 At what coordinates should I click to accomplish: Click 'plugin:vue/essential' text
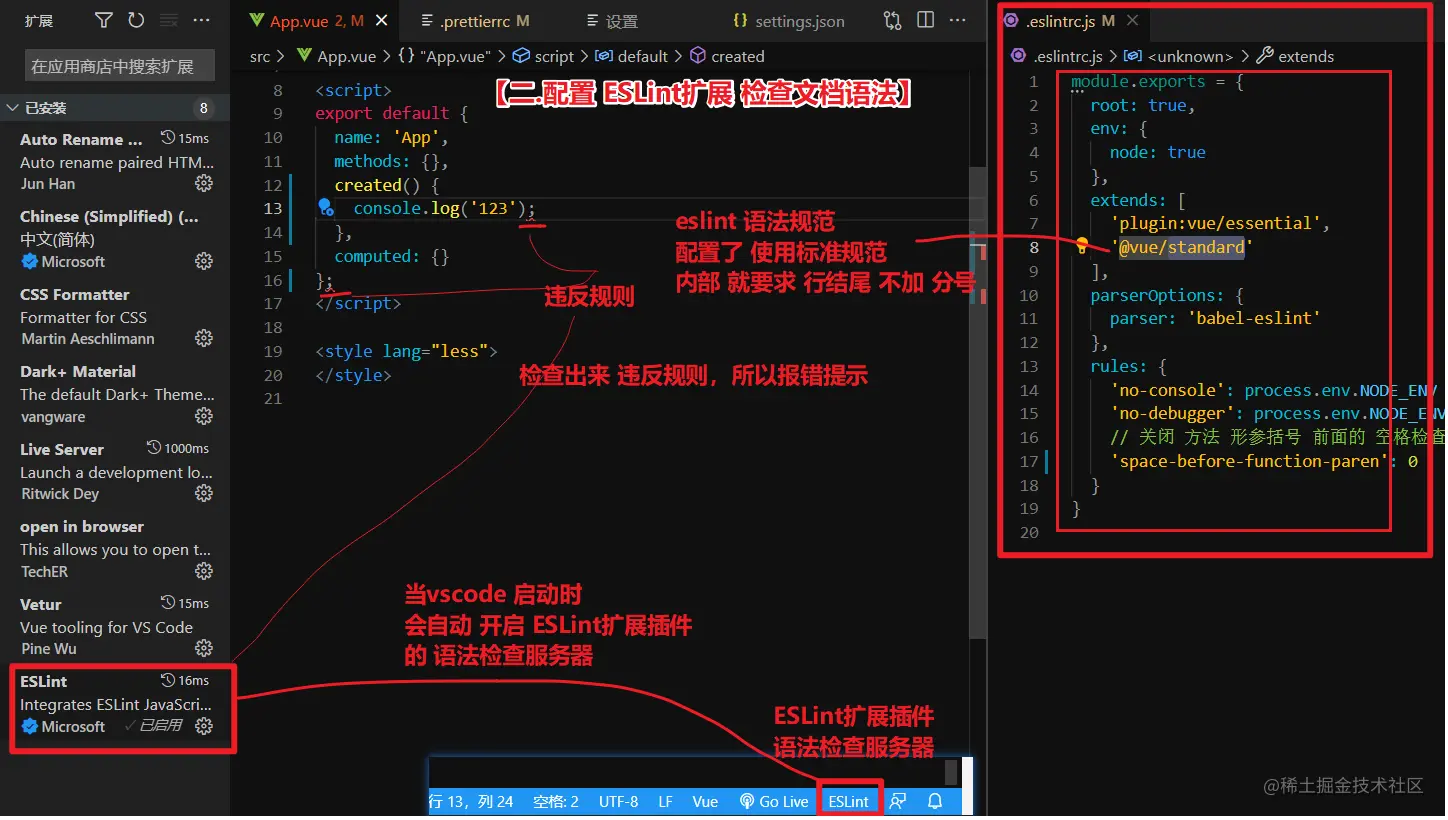[x=1215, y=223]
